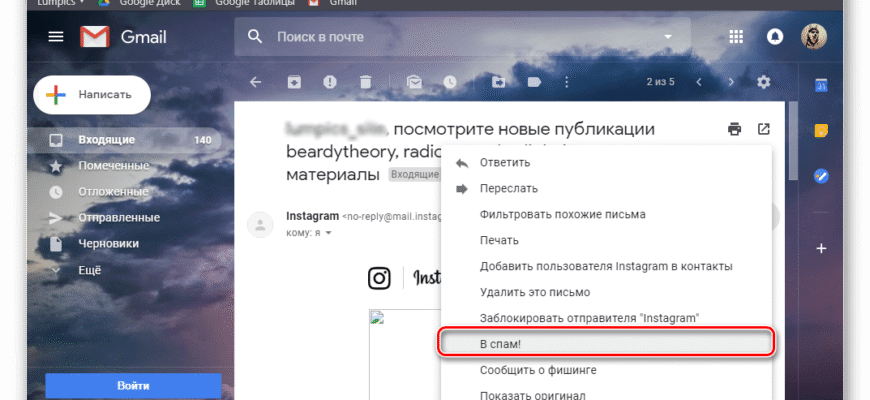This screenshot has height=400, width=870.
Task: Open search options dropdown arrow
Action: (x=668, y=37)
